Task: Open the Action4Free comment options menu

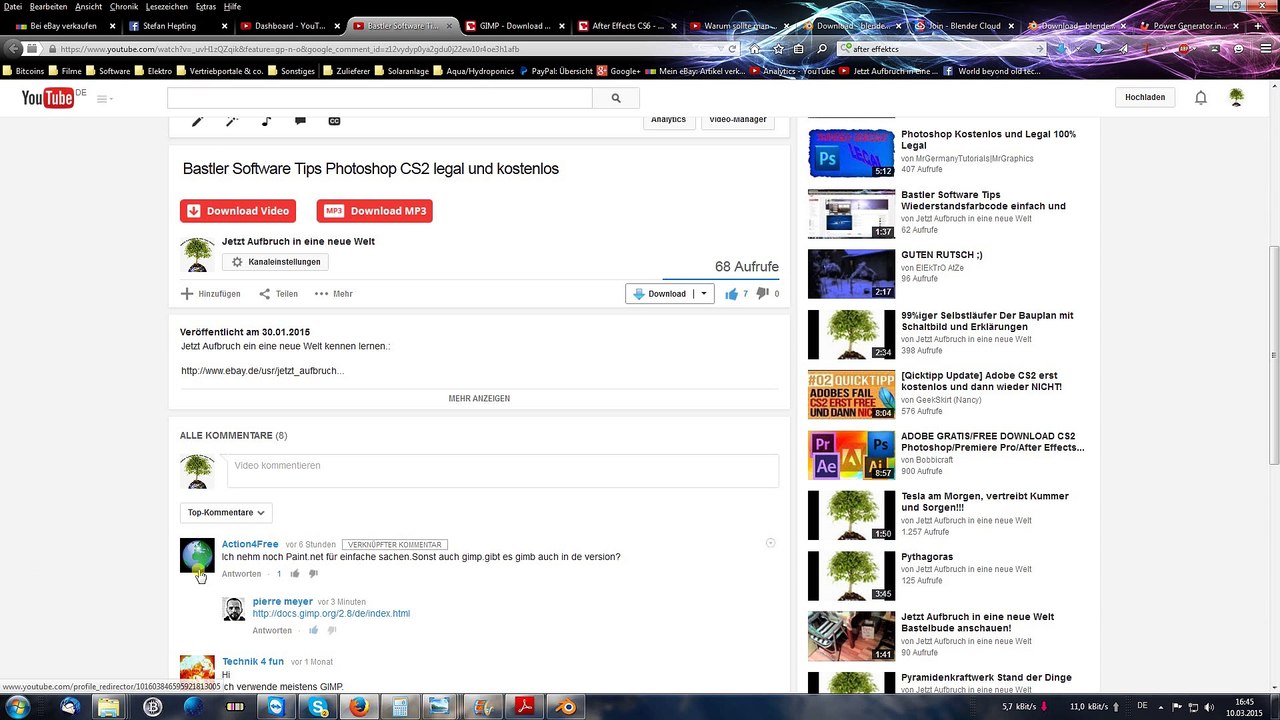Action: (x=770, y=543)
